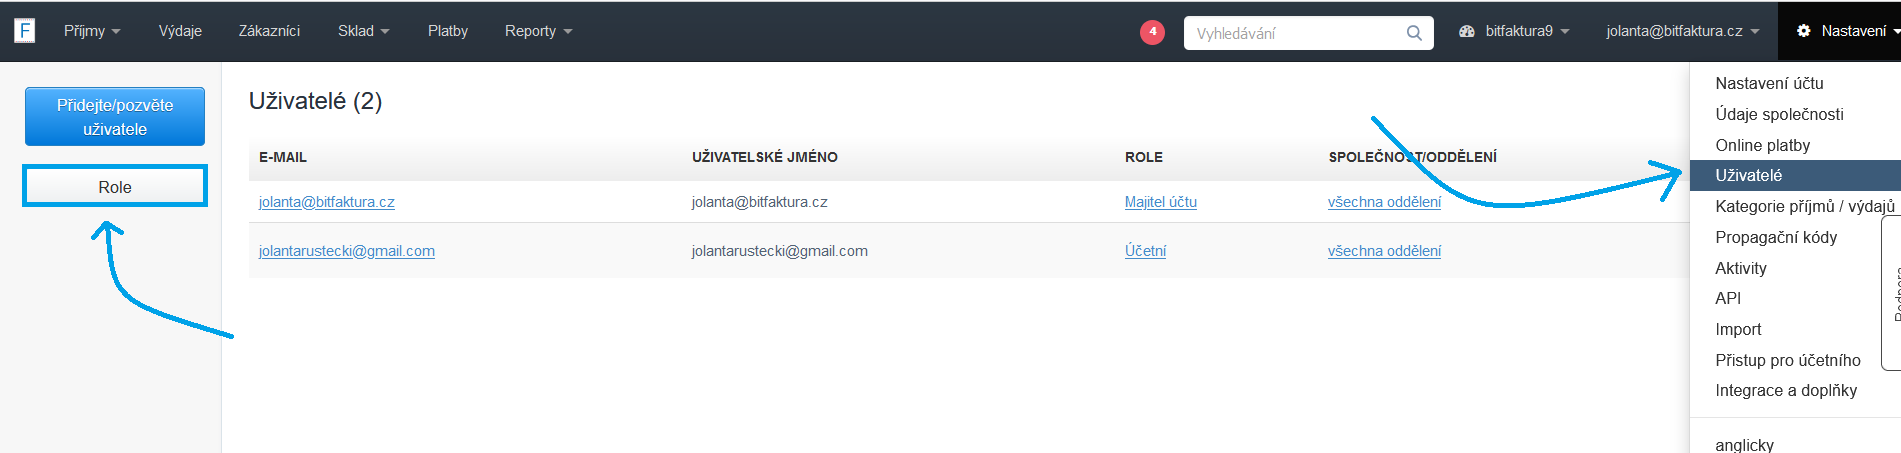Image resolution: width=1901 pixels, height=453 pixels.
Task: Click the Nastavení gear icon
Action: [x=1804, y=31]
